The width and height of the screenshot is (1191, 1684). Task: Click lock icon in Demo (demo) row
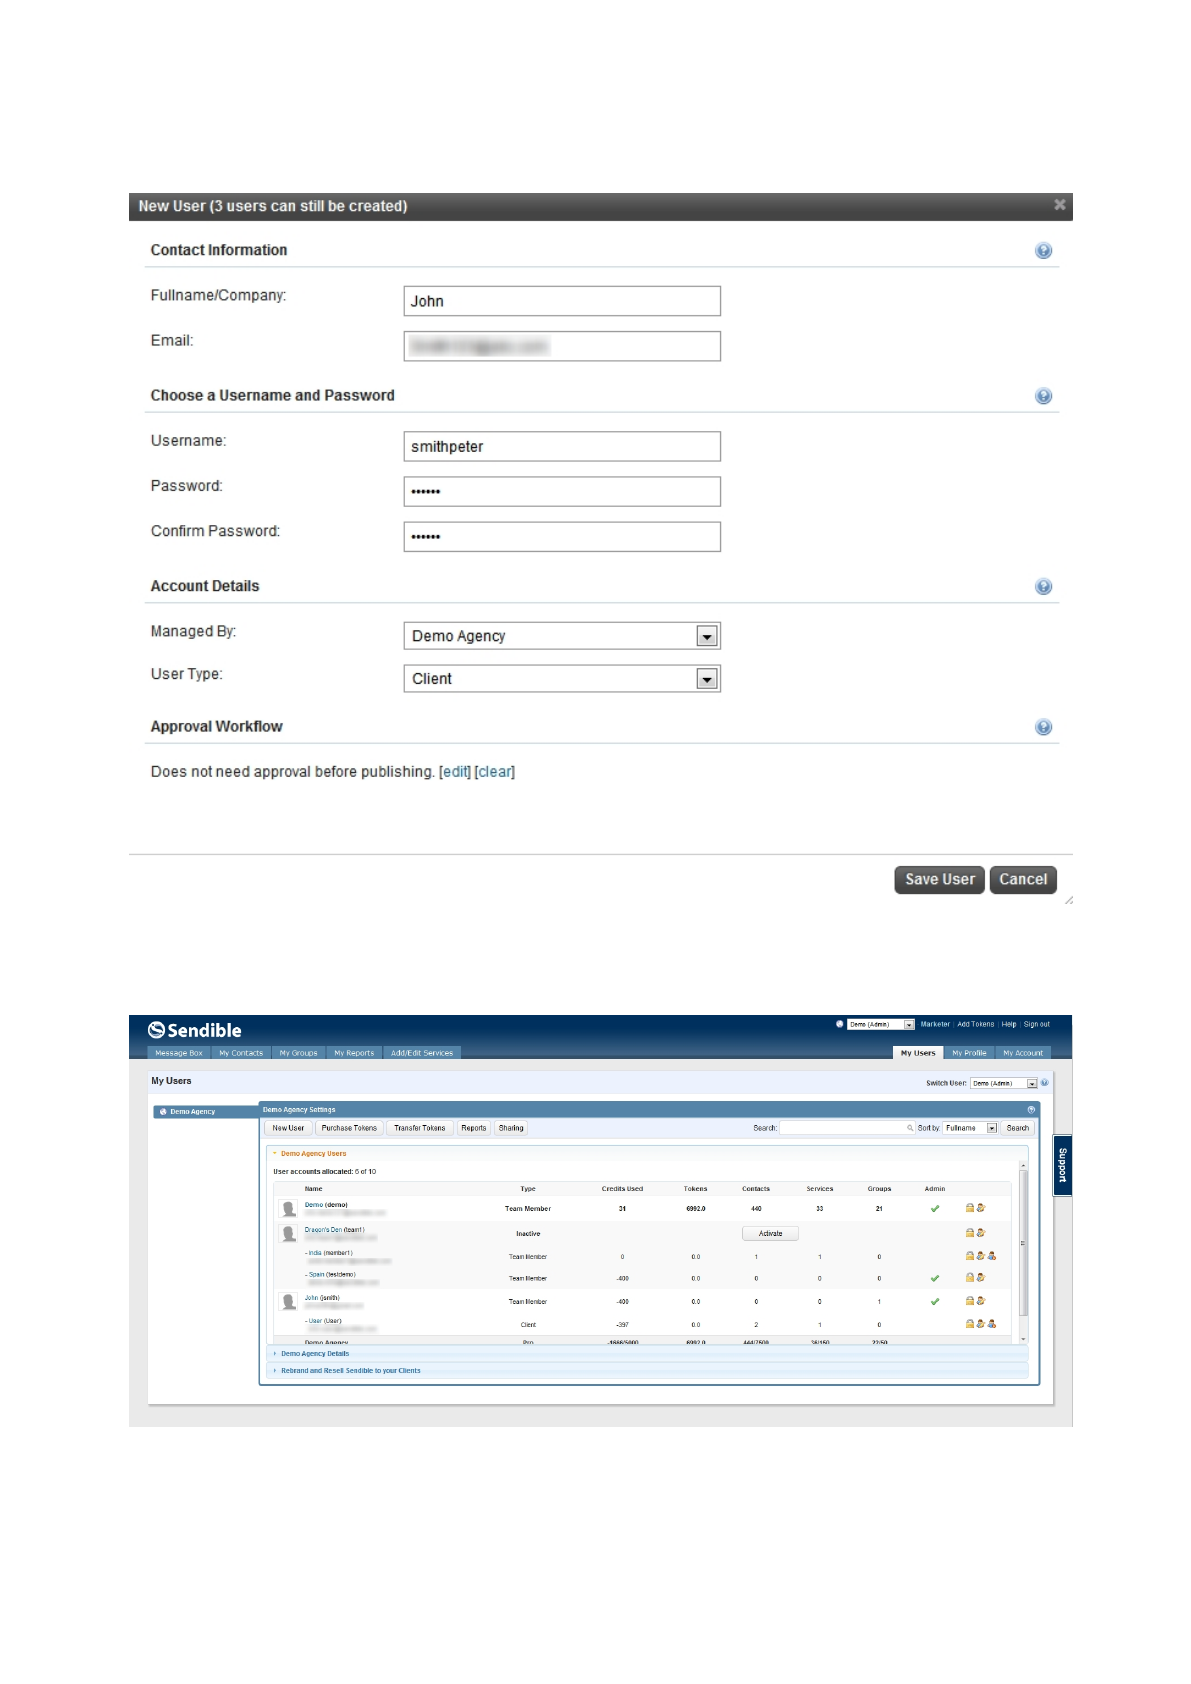969,1208
